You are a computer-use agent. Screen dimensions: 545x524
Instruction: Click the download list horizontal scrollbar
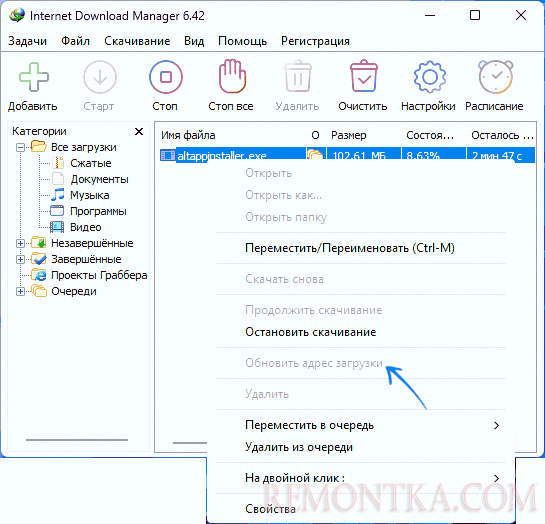[190, 443]
